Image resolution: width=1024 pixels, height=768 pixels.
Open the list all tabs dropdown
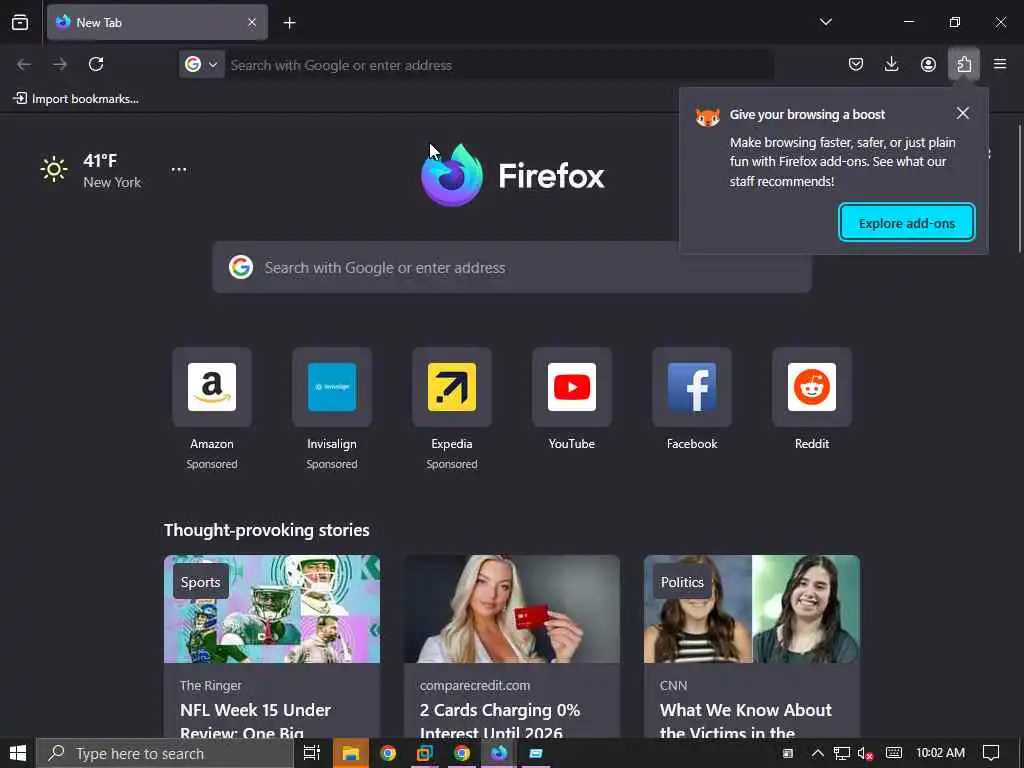[x=825, y=22]
